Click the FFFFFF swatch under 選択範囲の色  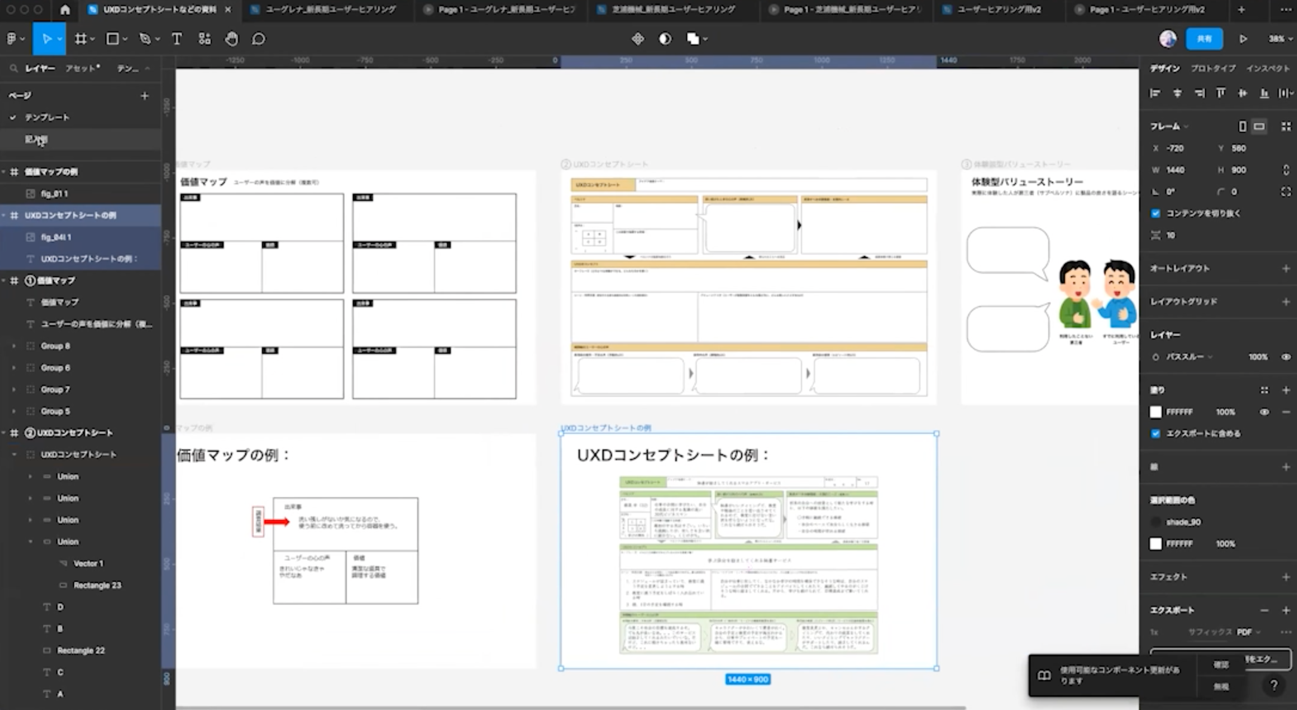click(1156, 544)
